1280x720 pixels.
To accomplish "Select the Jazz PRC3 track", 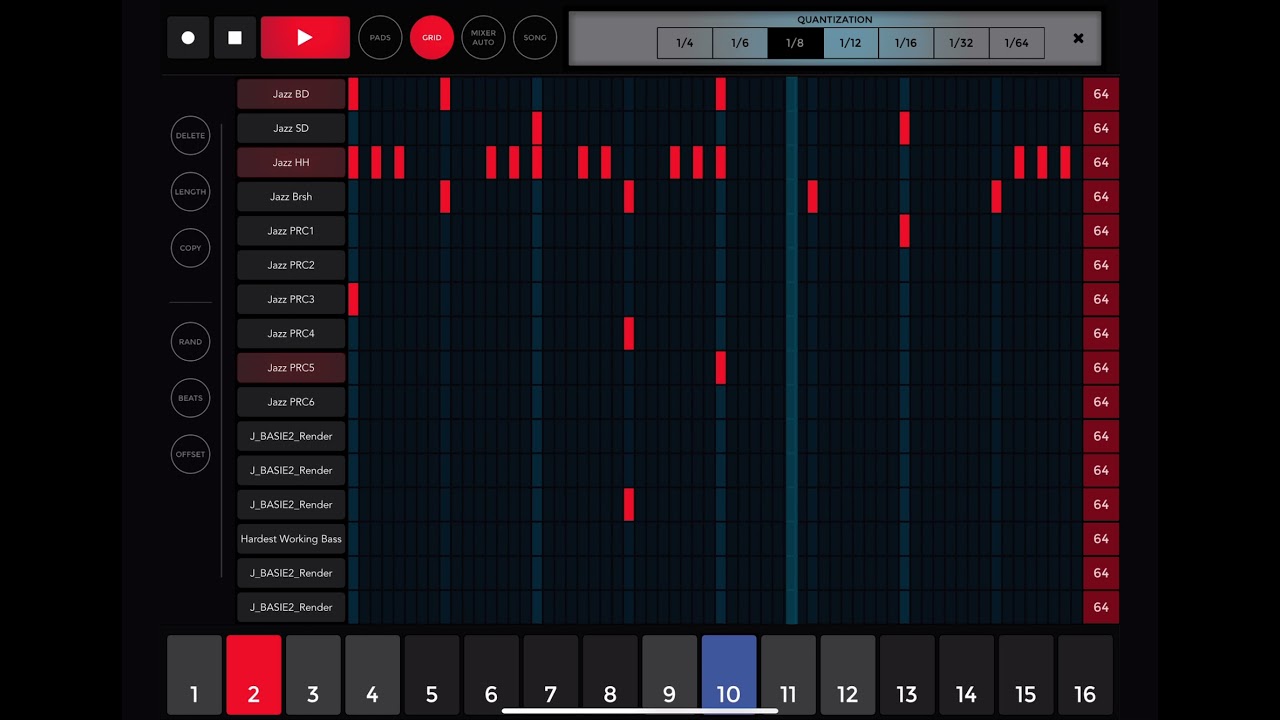I will tap(291, 299).
